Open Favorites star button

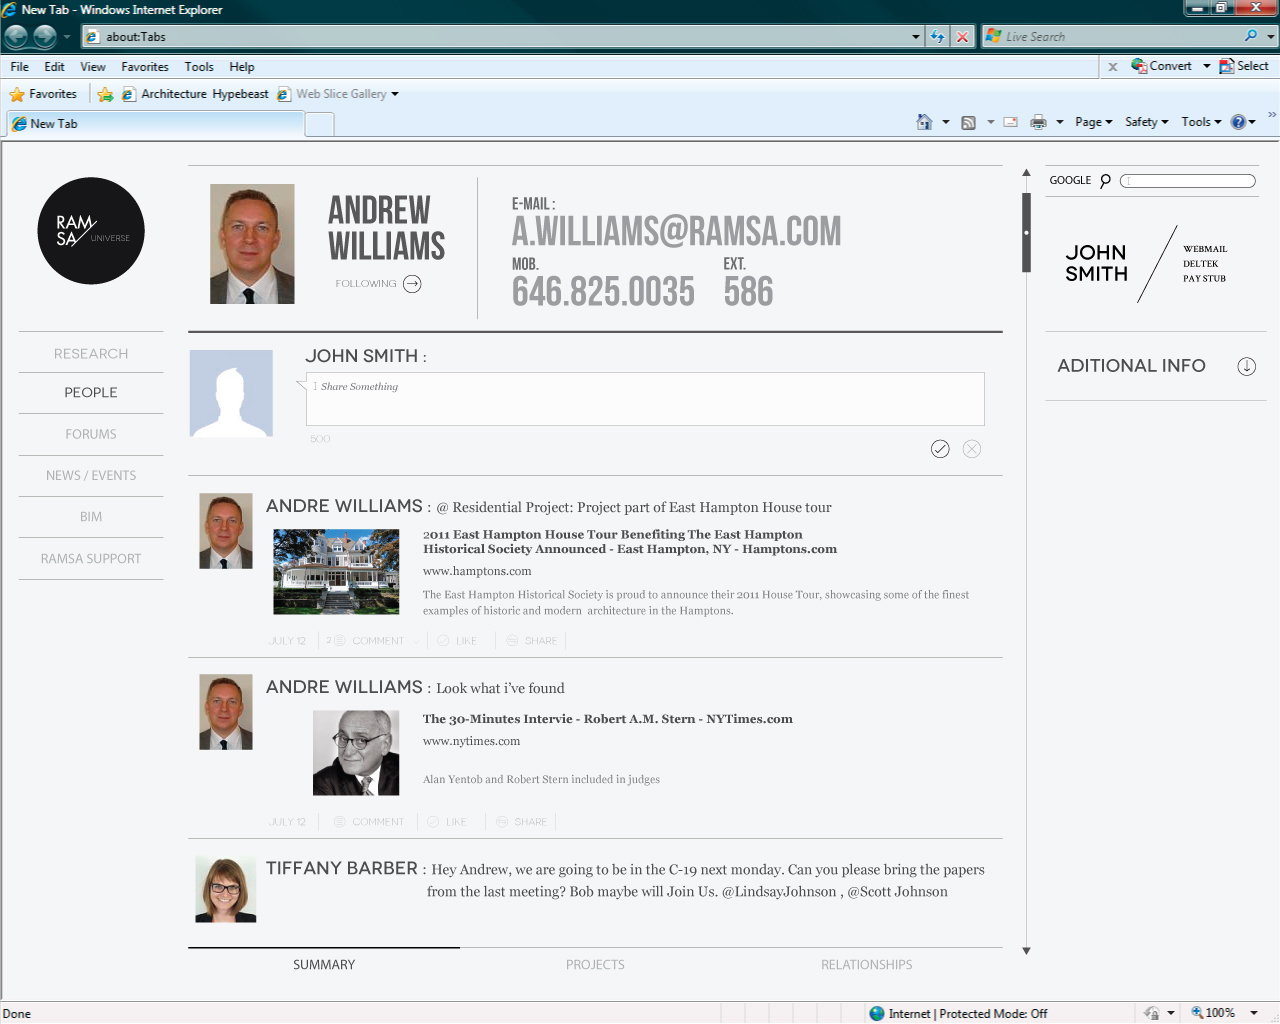[43, 94]
